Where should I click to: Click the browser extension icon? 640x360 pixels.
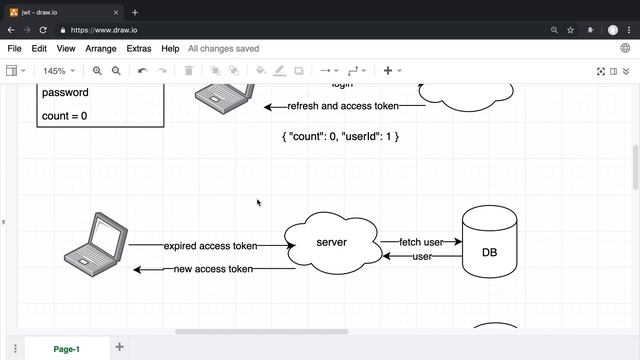[x=590, y=30]
